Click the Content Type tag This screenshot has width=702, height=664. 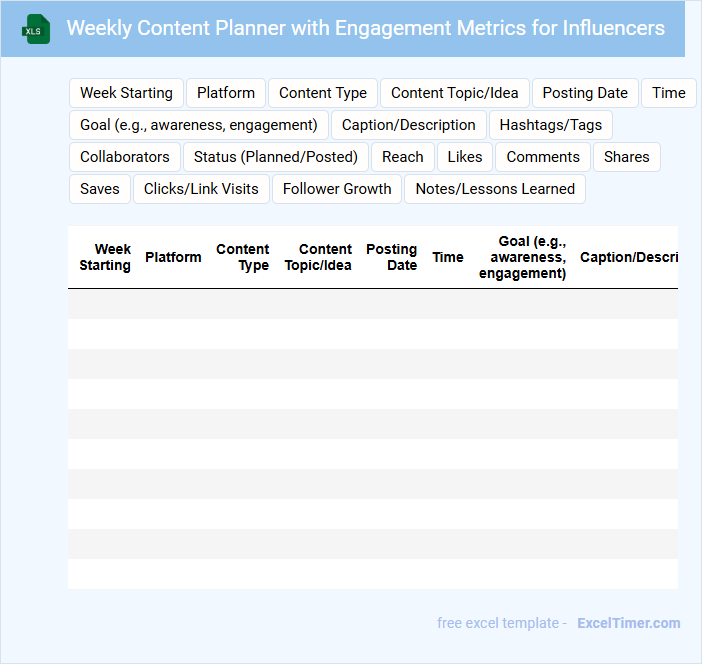pyautogui.click(x=323, y=93)
